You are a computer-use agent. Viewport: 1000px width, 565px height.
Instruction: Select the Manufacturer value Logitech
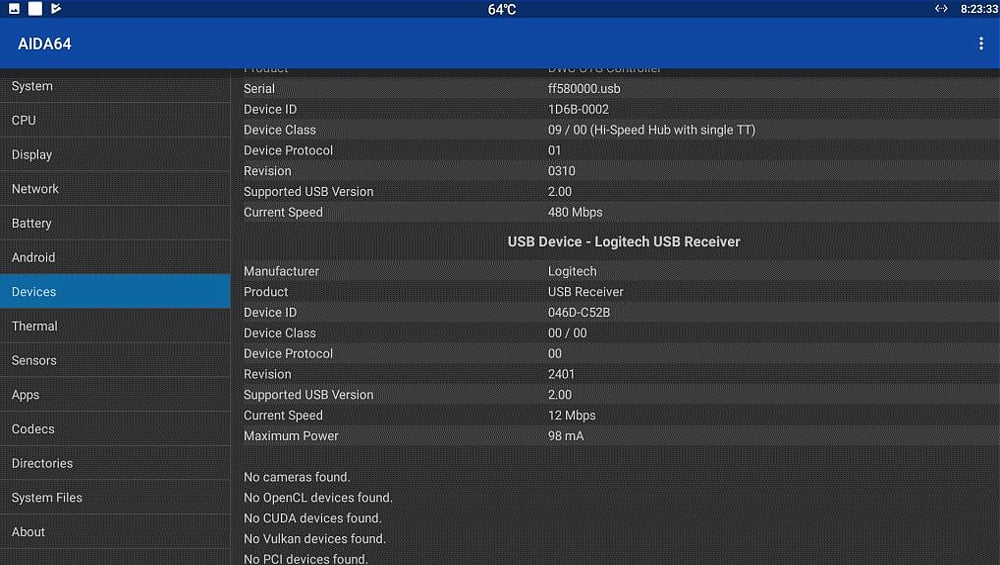572,271
